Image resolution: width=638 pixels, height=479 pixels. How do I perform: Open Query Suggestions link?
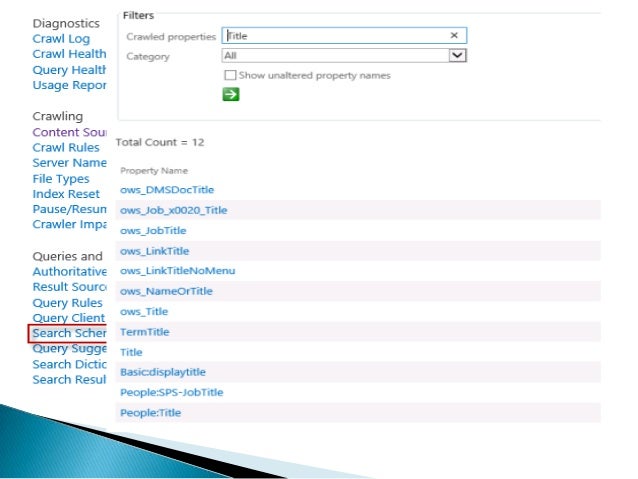click(x=69, y=349)
